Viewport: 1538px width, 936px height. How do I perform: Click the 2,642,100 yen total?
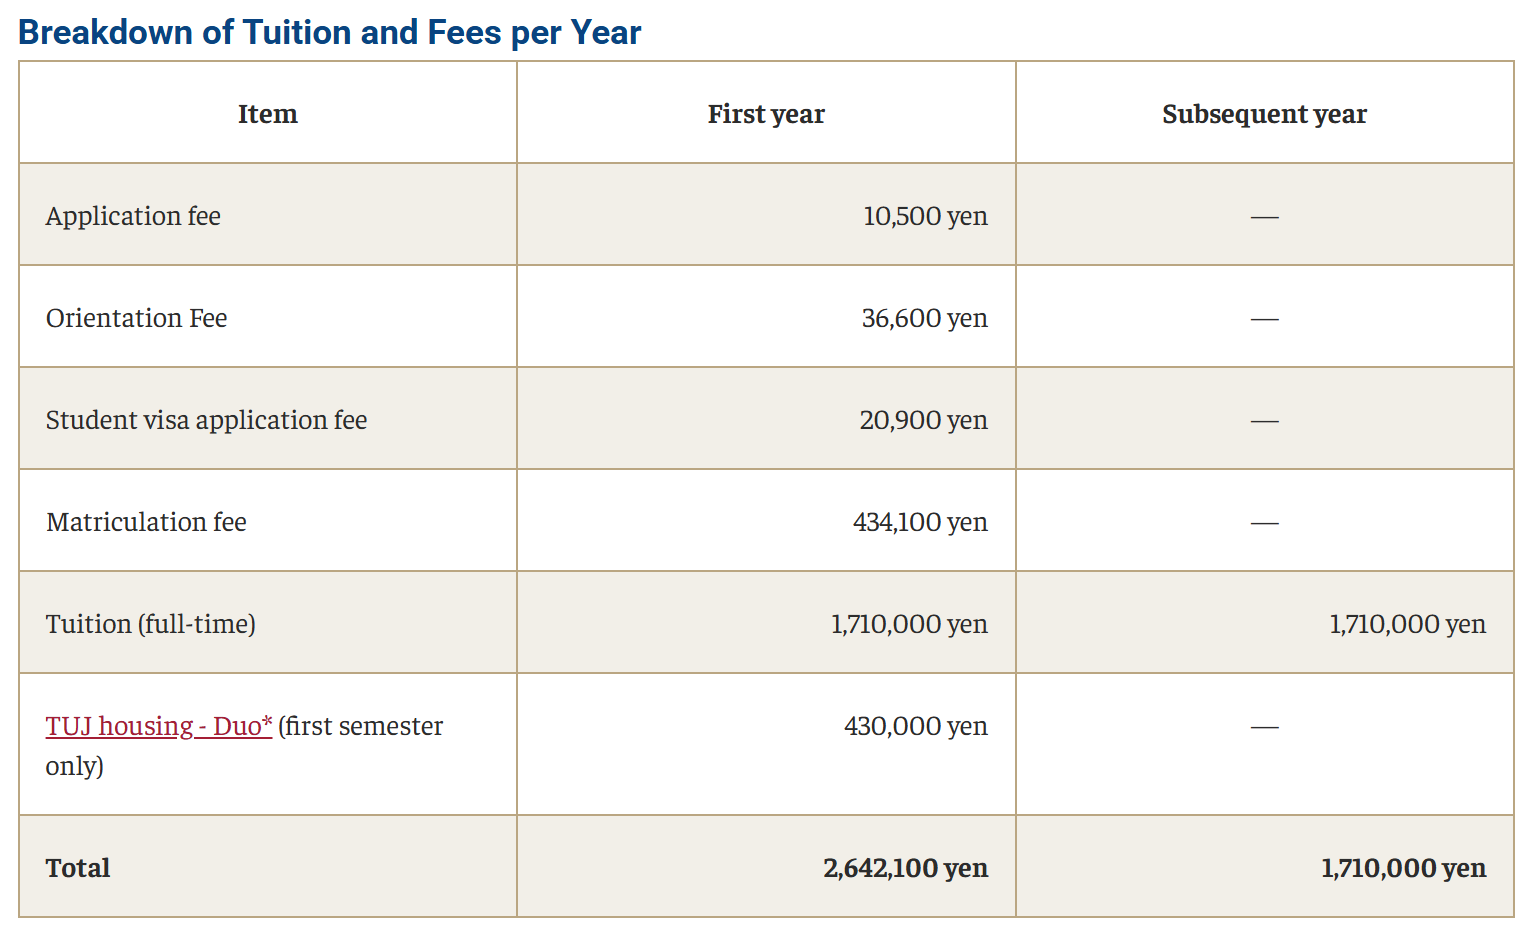906,868
